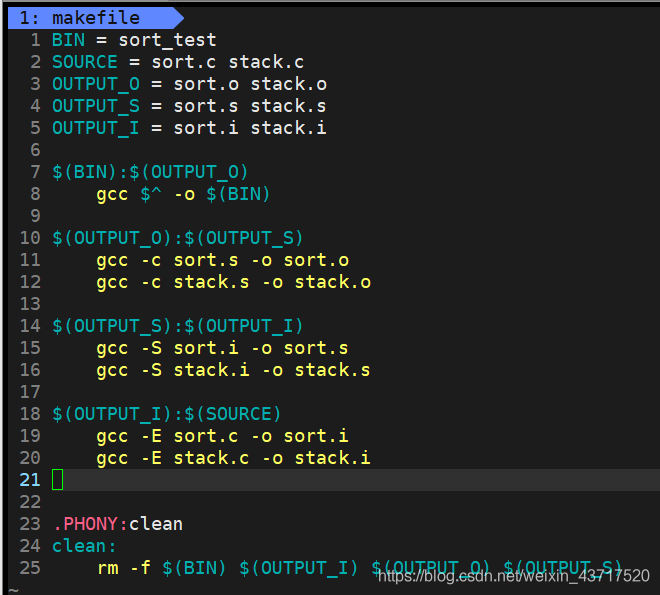Viewport: 660px width, 595px height.
Task: Click 'OUTPUT_S' variable definition on line 4
Action: [x=96, y=106]
